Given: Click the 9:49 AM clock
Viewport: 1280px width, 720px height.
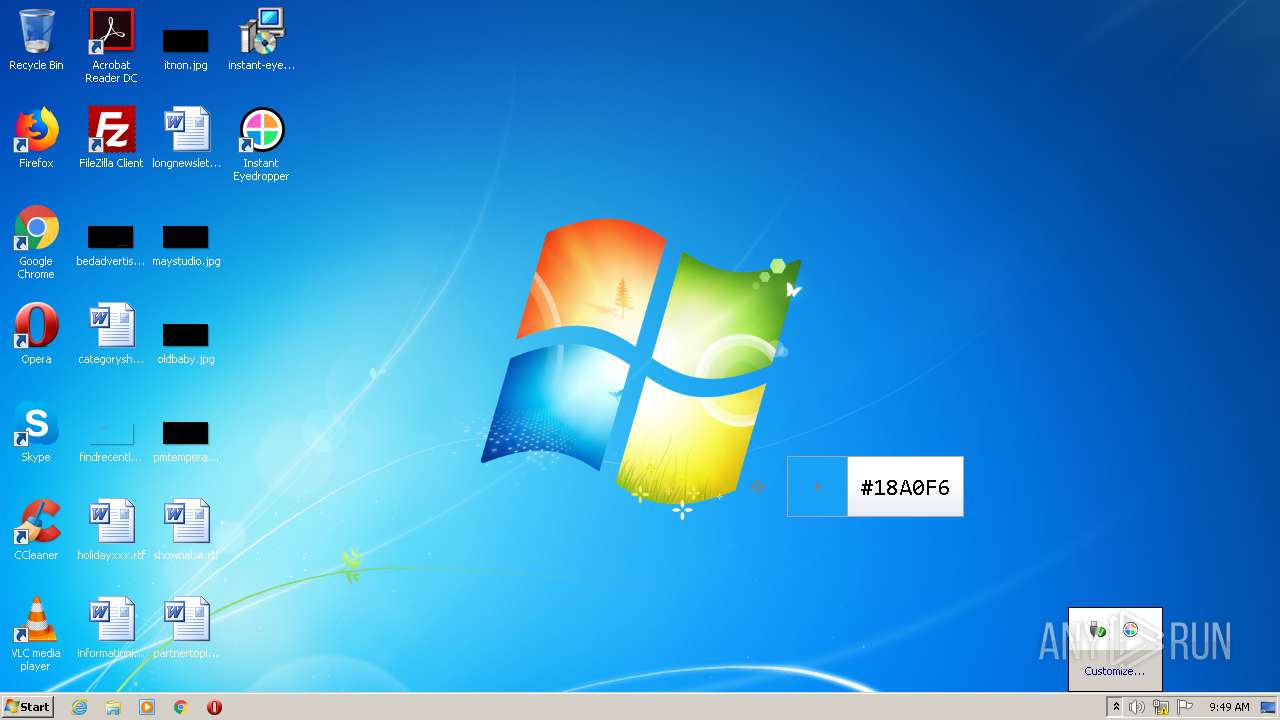Looking at the screenshot, I should (1229, 707).
